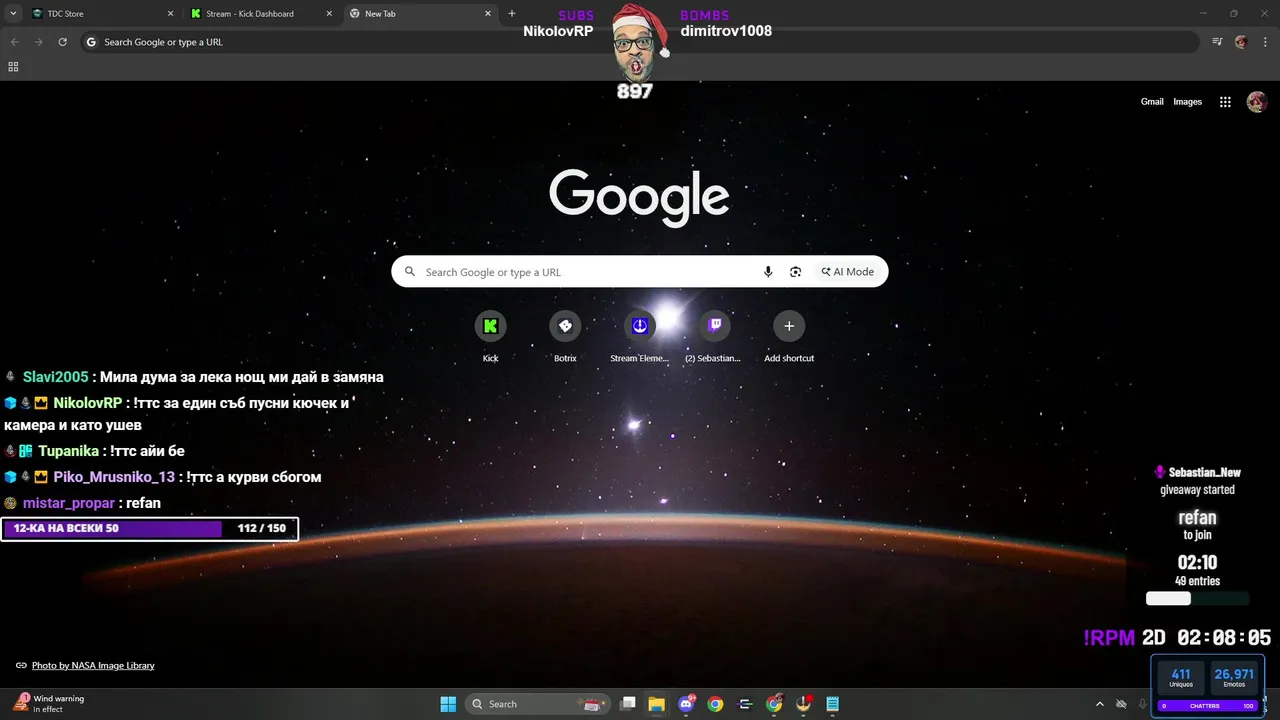Click the NikolovRP chat username

(87, 403)
